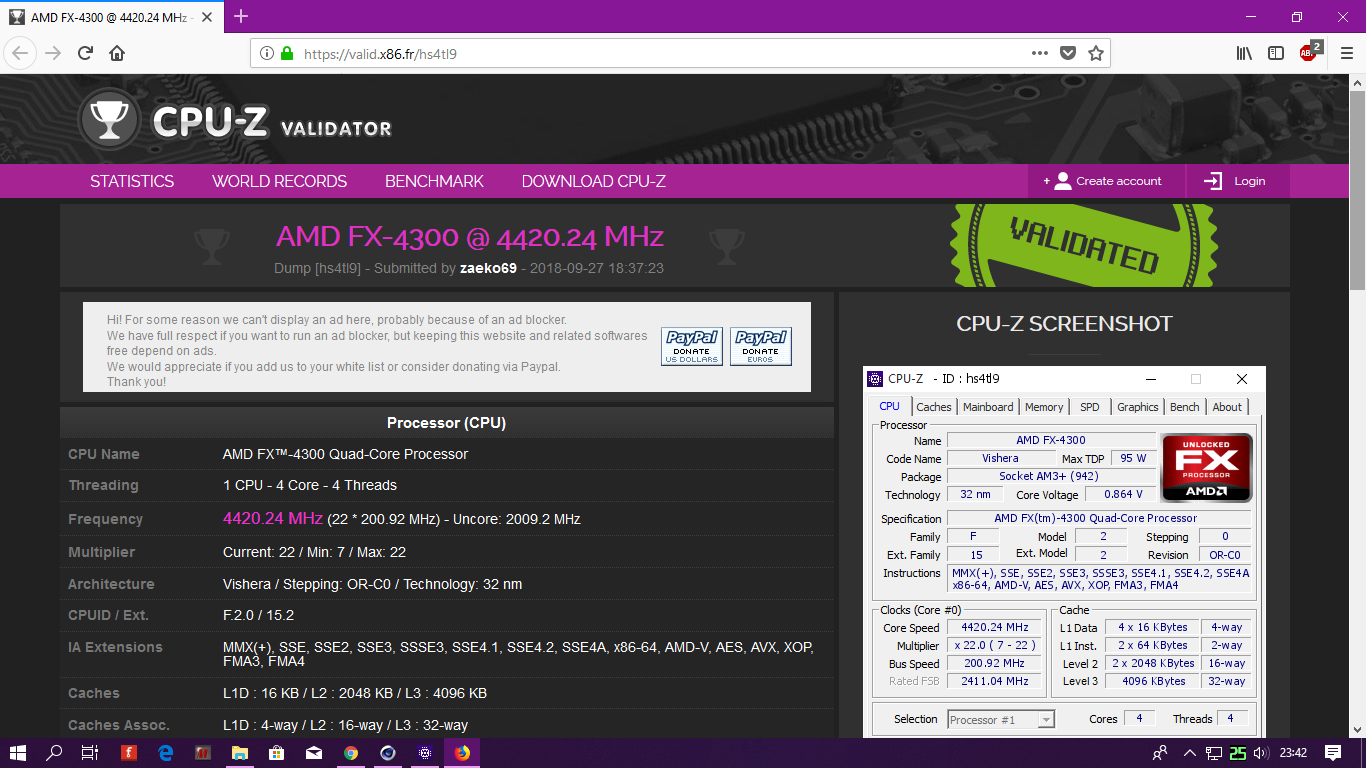
Task: Donate via PayPal in US Dollars
Action: coord(692,347)
